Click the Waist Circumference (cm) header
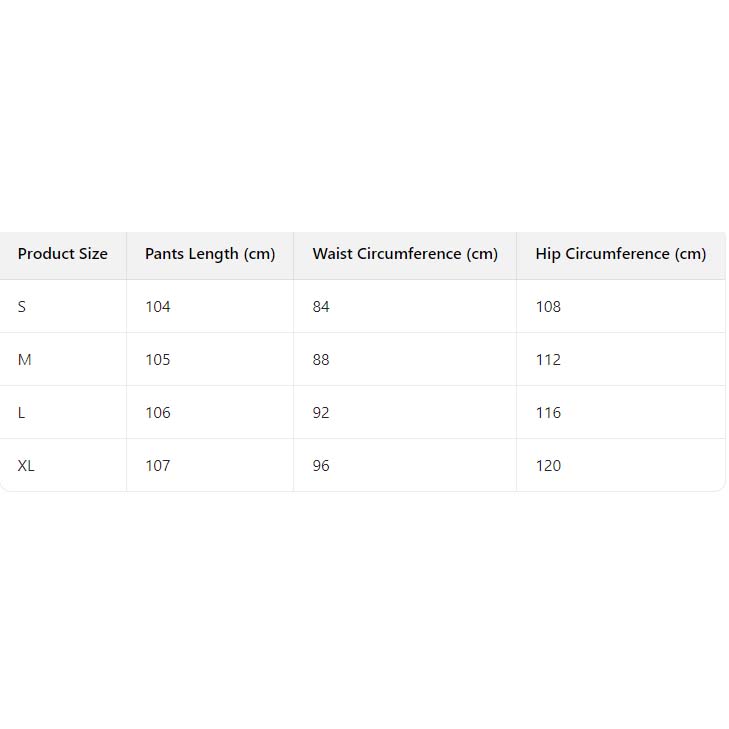Viewport: 729px width, 729px height. [x=405, y=254]
